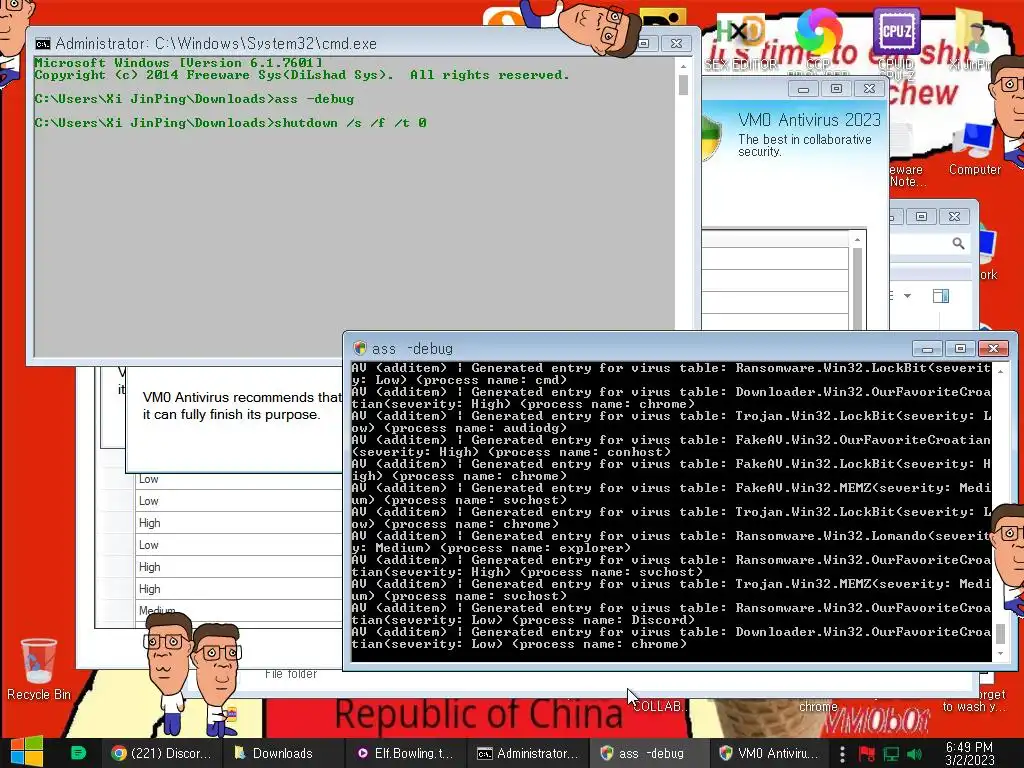This screenshot has height=768, width=1024.
Task: Minimize the ass -debug console window
Action: click(927, 348)
